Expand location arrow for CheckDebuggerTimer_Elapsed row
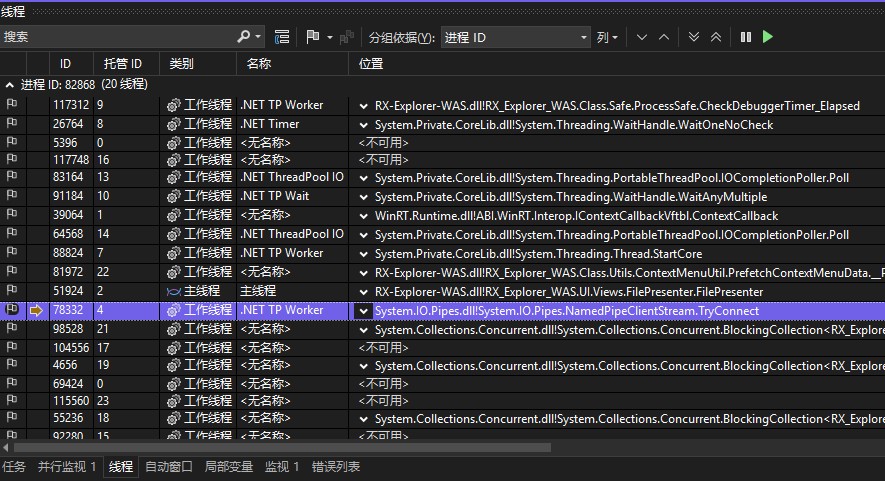 [x=364, y=105]
